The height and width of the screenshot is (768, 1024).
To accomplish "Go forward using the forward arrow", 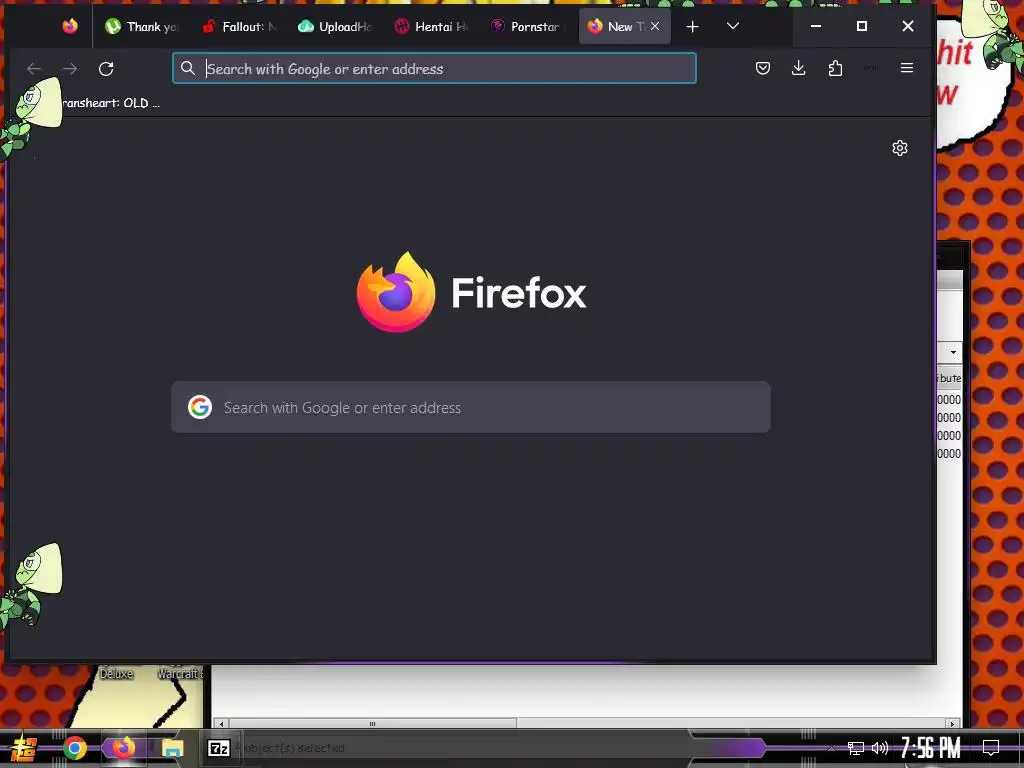I will [70, 69].
